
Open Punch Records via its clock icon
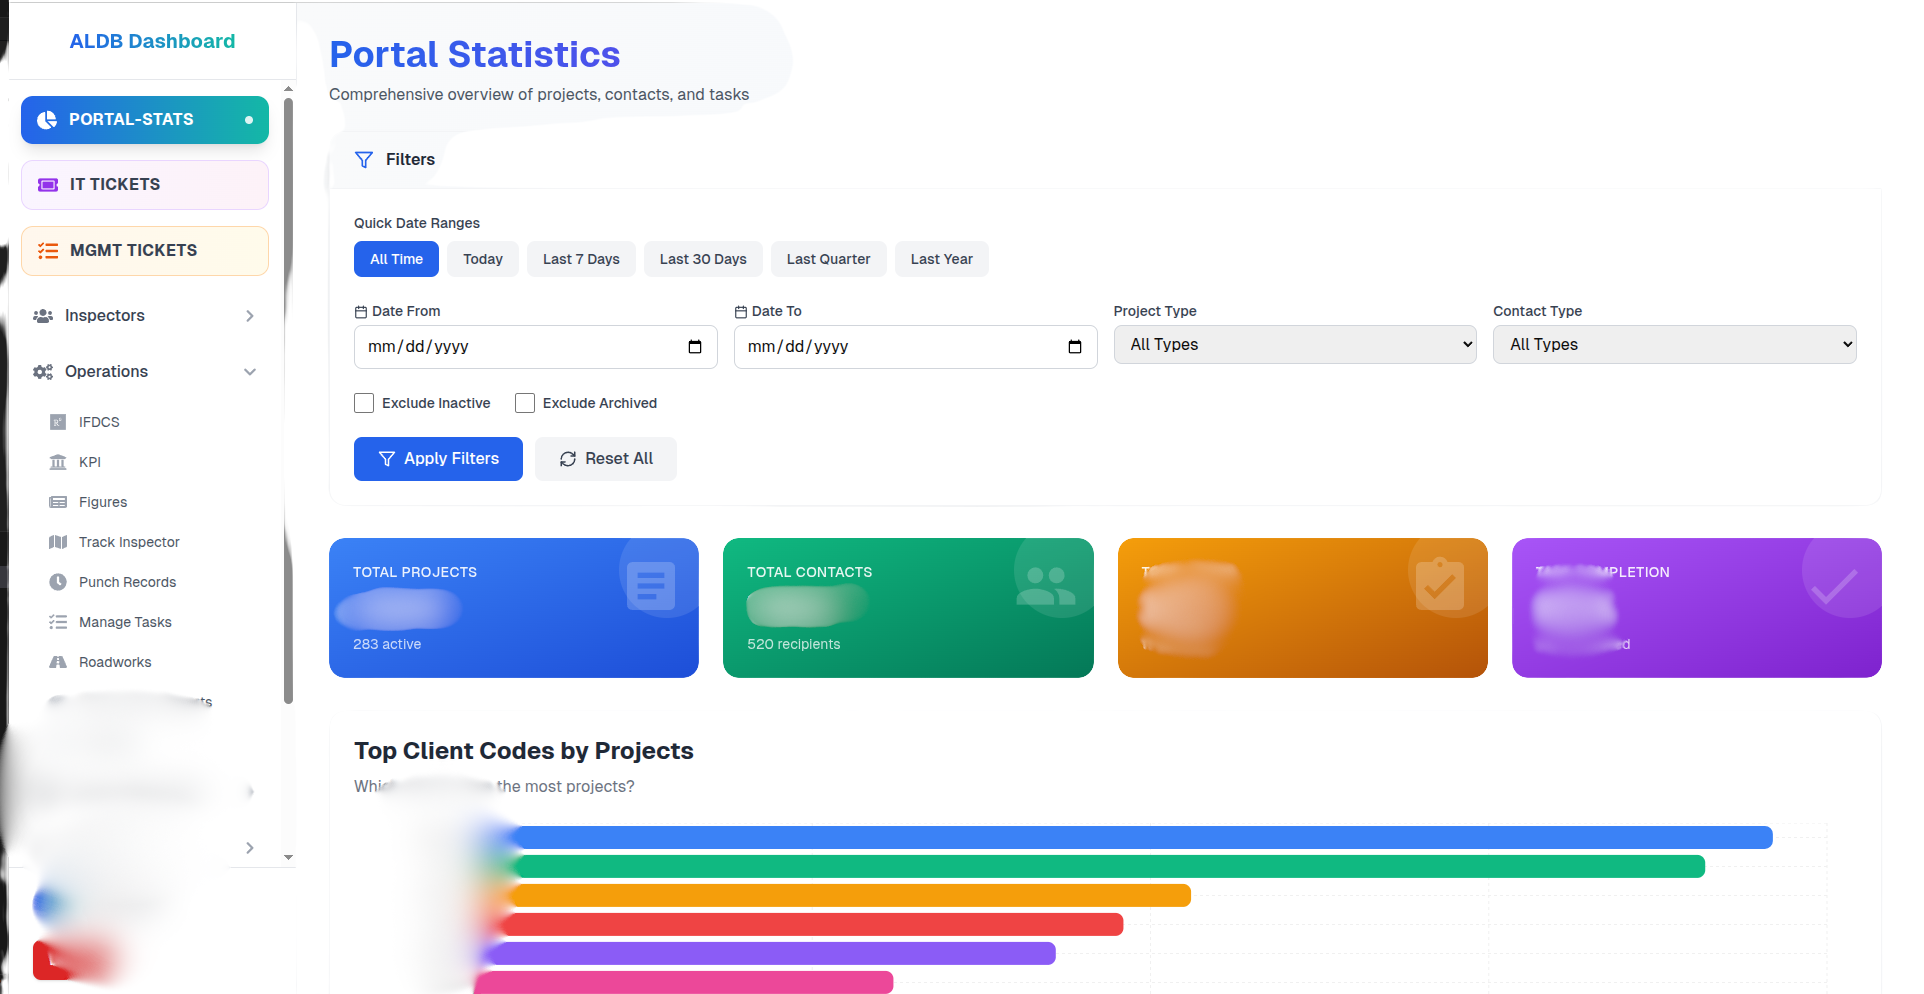pos(60,581)
